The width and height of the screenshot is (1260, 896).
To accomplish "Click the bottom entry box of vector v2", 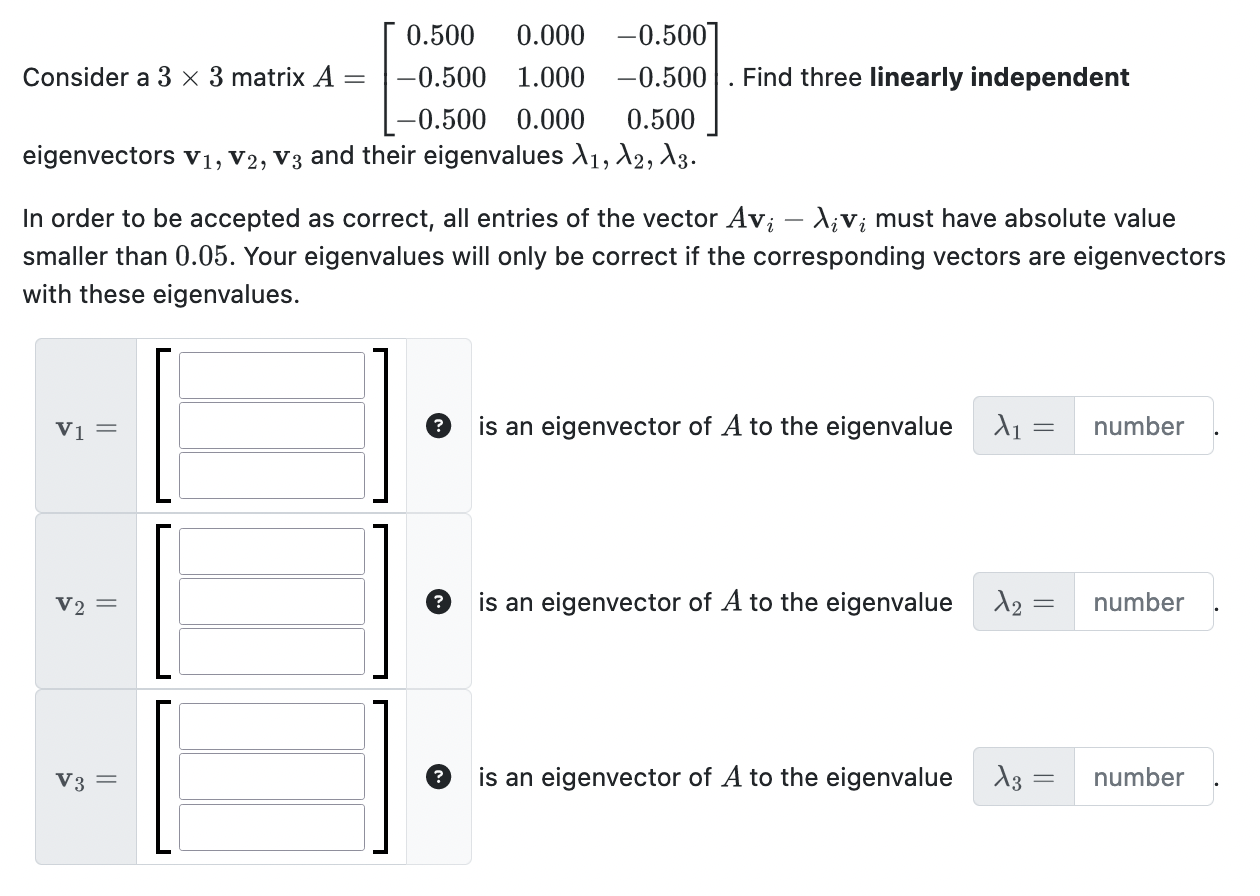I will click(271, 651).
